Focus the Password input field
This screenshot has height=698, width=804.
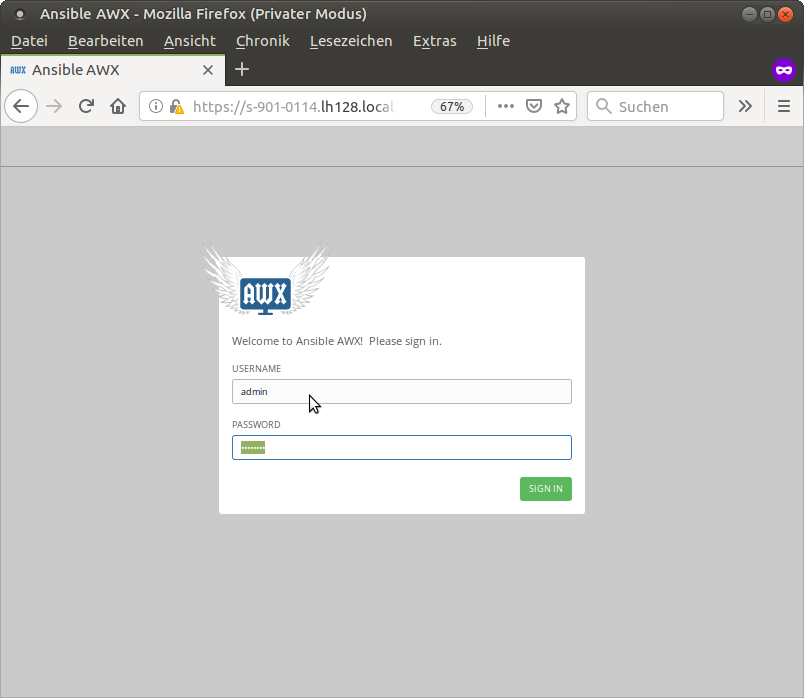pyautogui.click(x=401, y=448)
